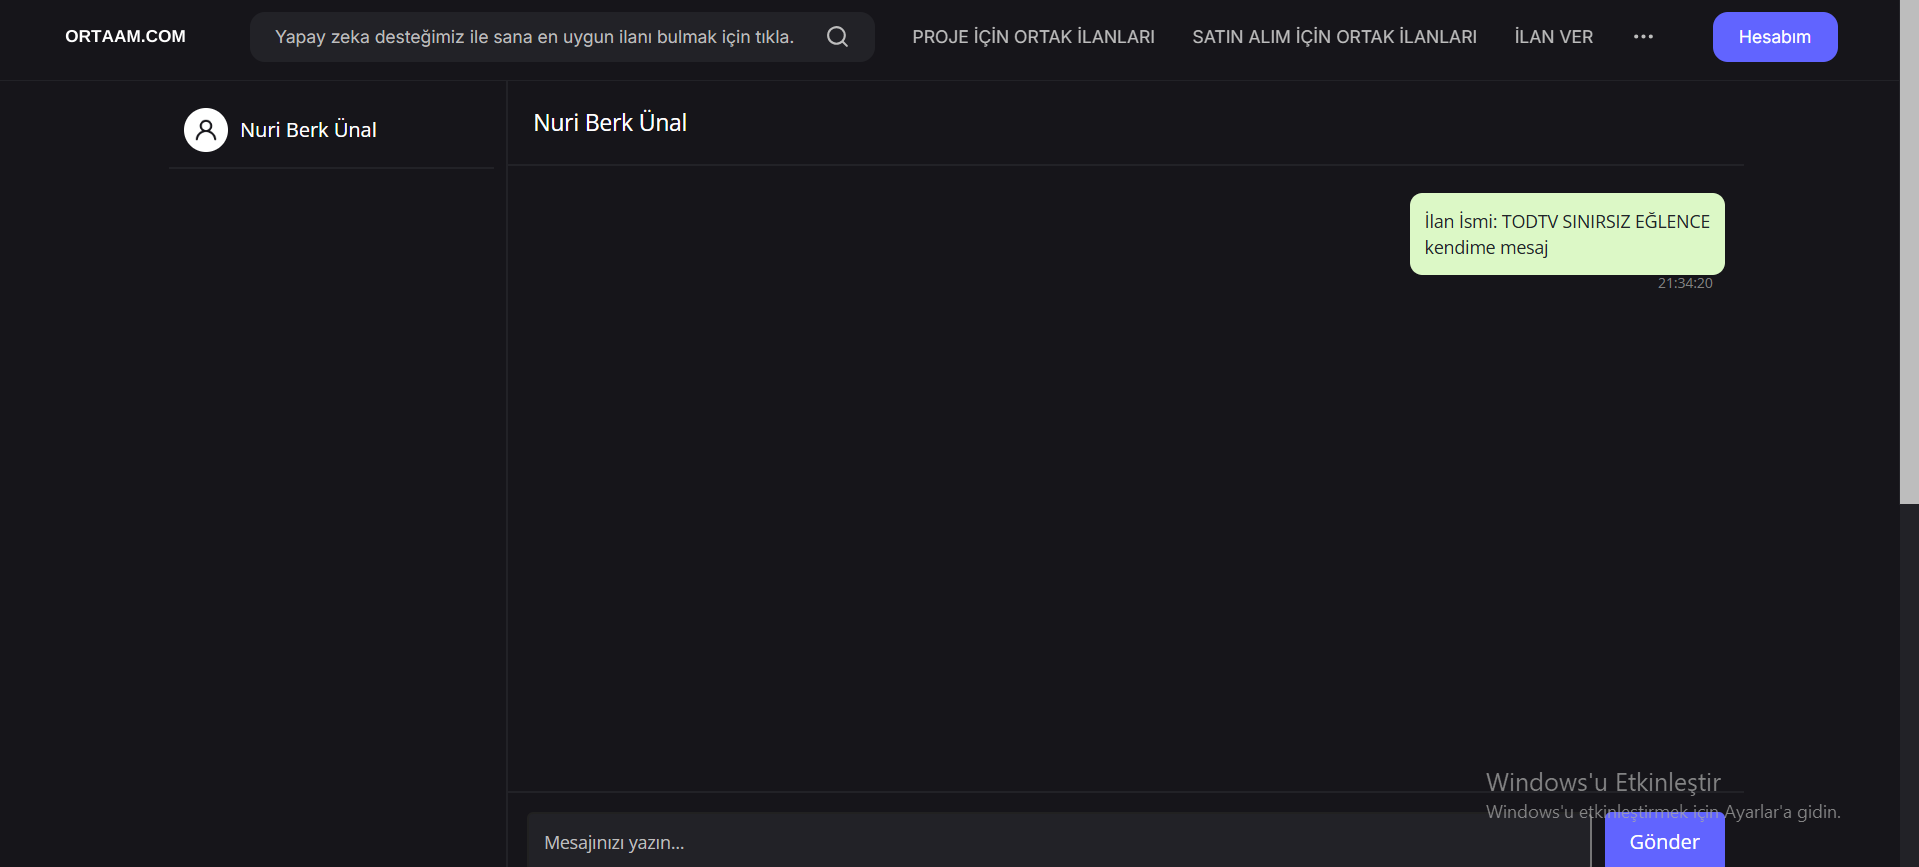Open SATIN ALIM İÇİN ORTAK İLANLARI menu

click(x=1334, y=37)
